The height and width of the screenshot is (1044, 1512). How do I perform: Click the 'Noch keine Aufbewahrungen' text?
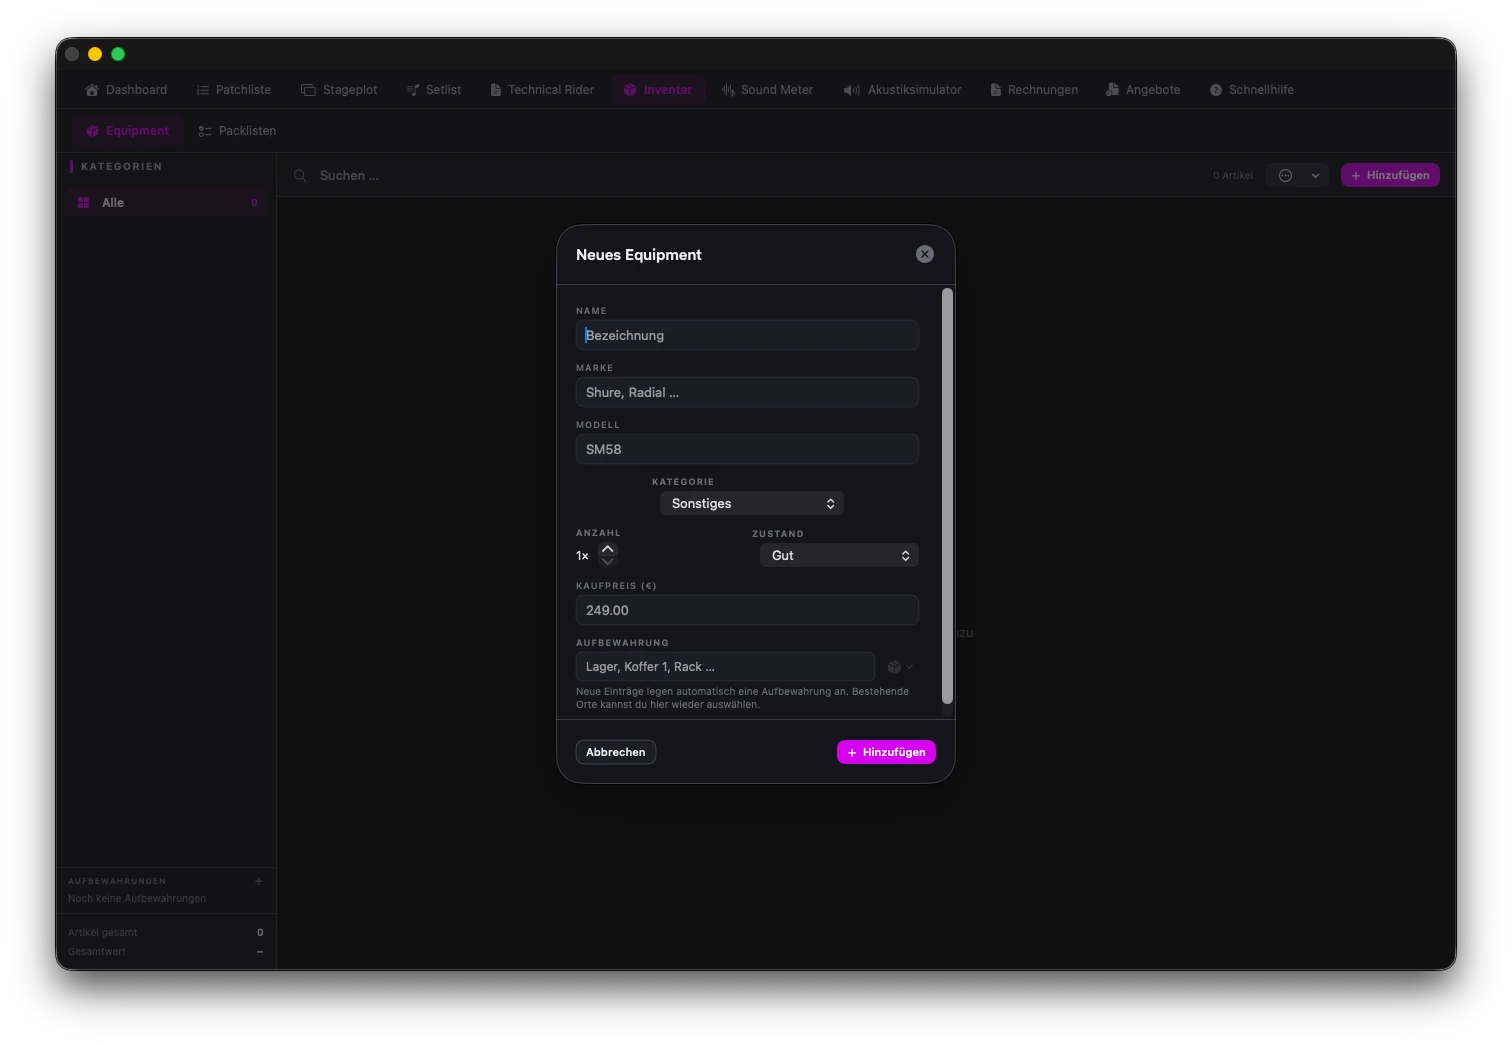click(x=137, y=899)
